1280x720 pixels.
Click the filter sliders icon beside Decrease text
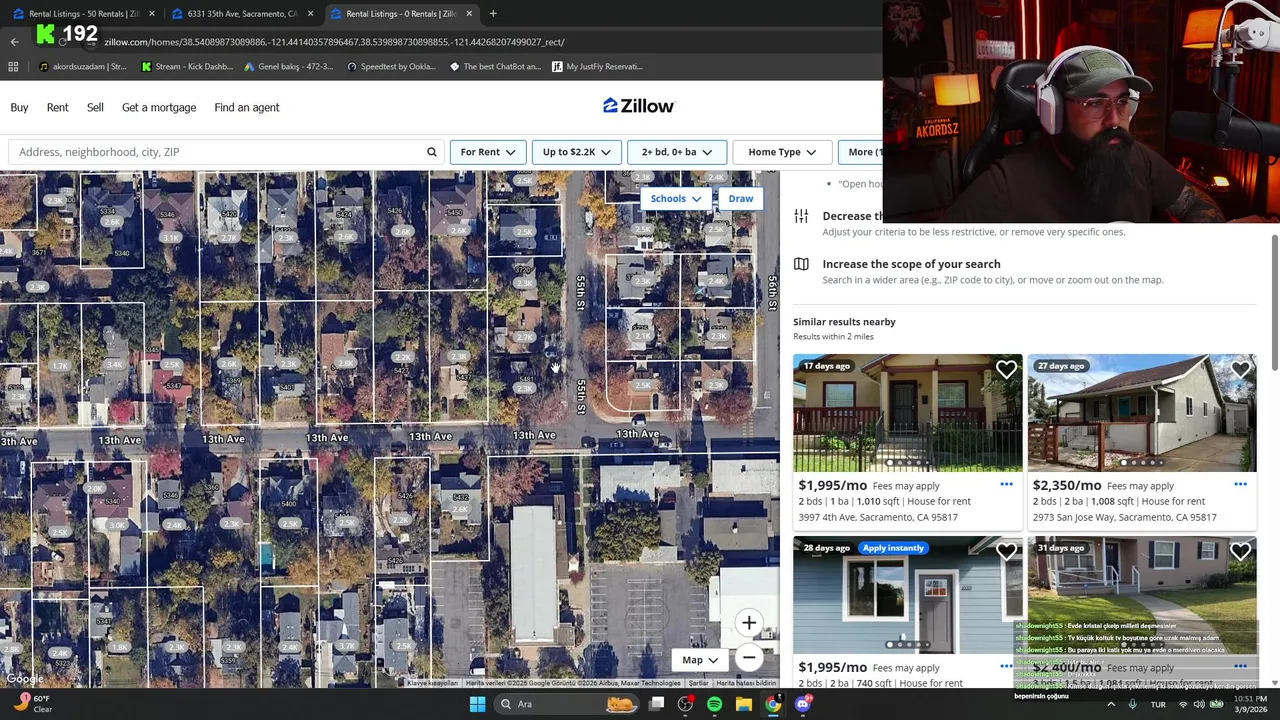801,216
